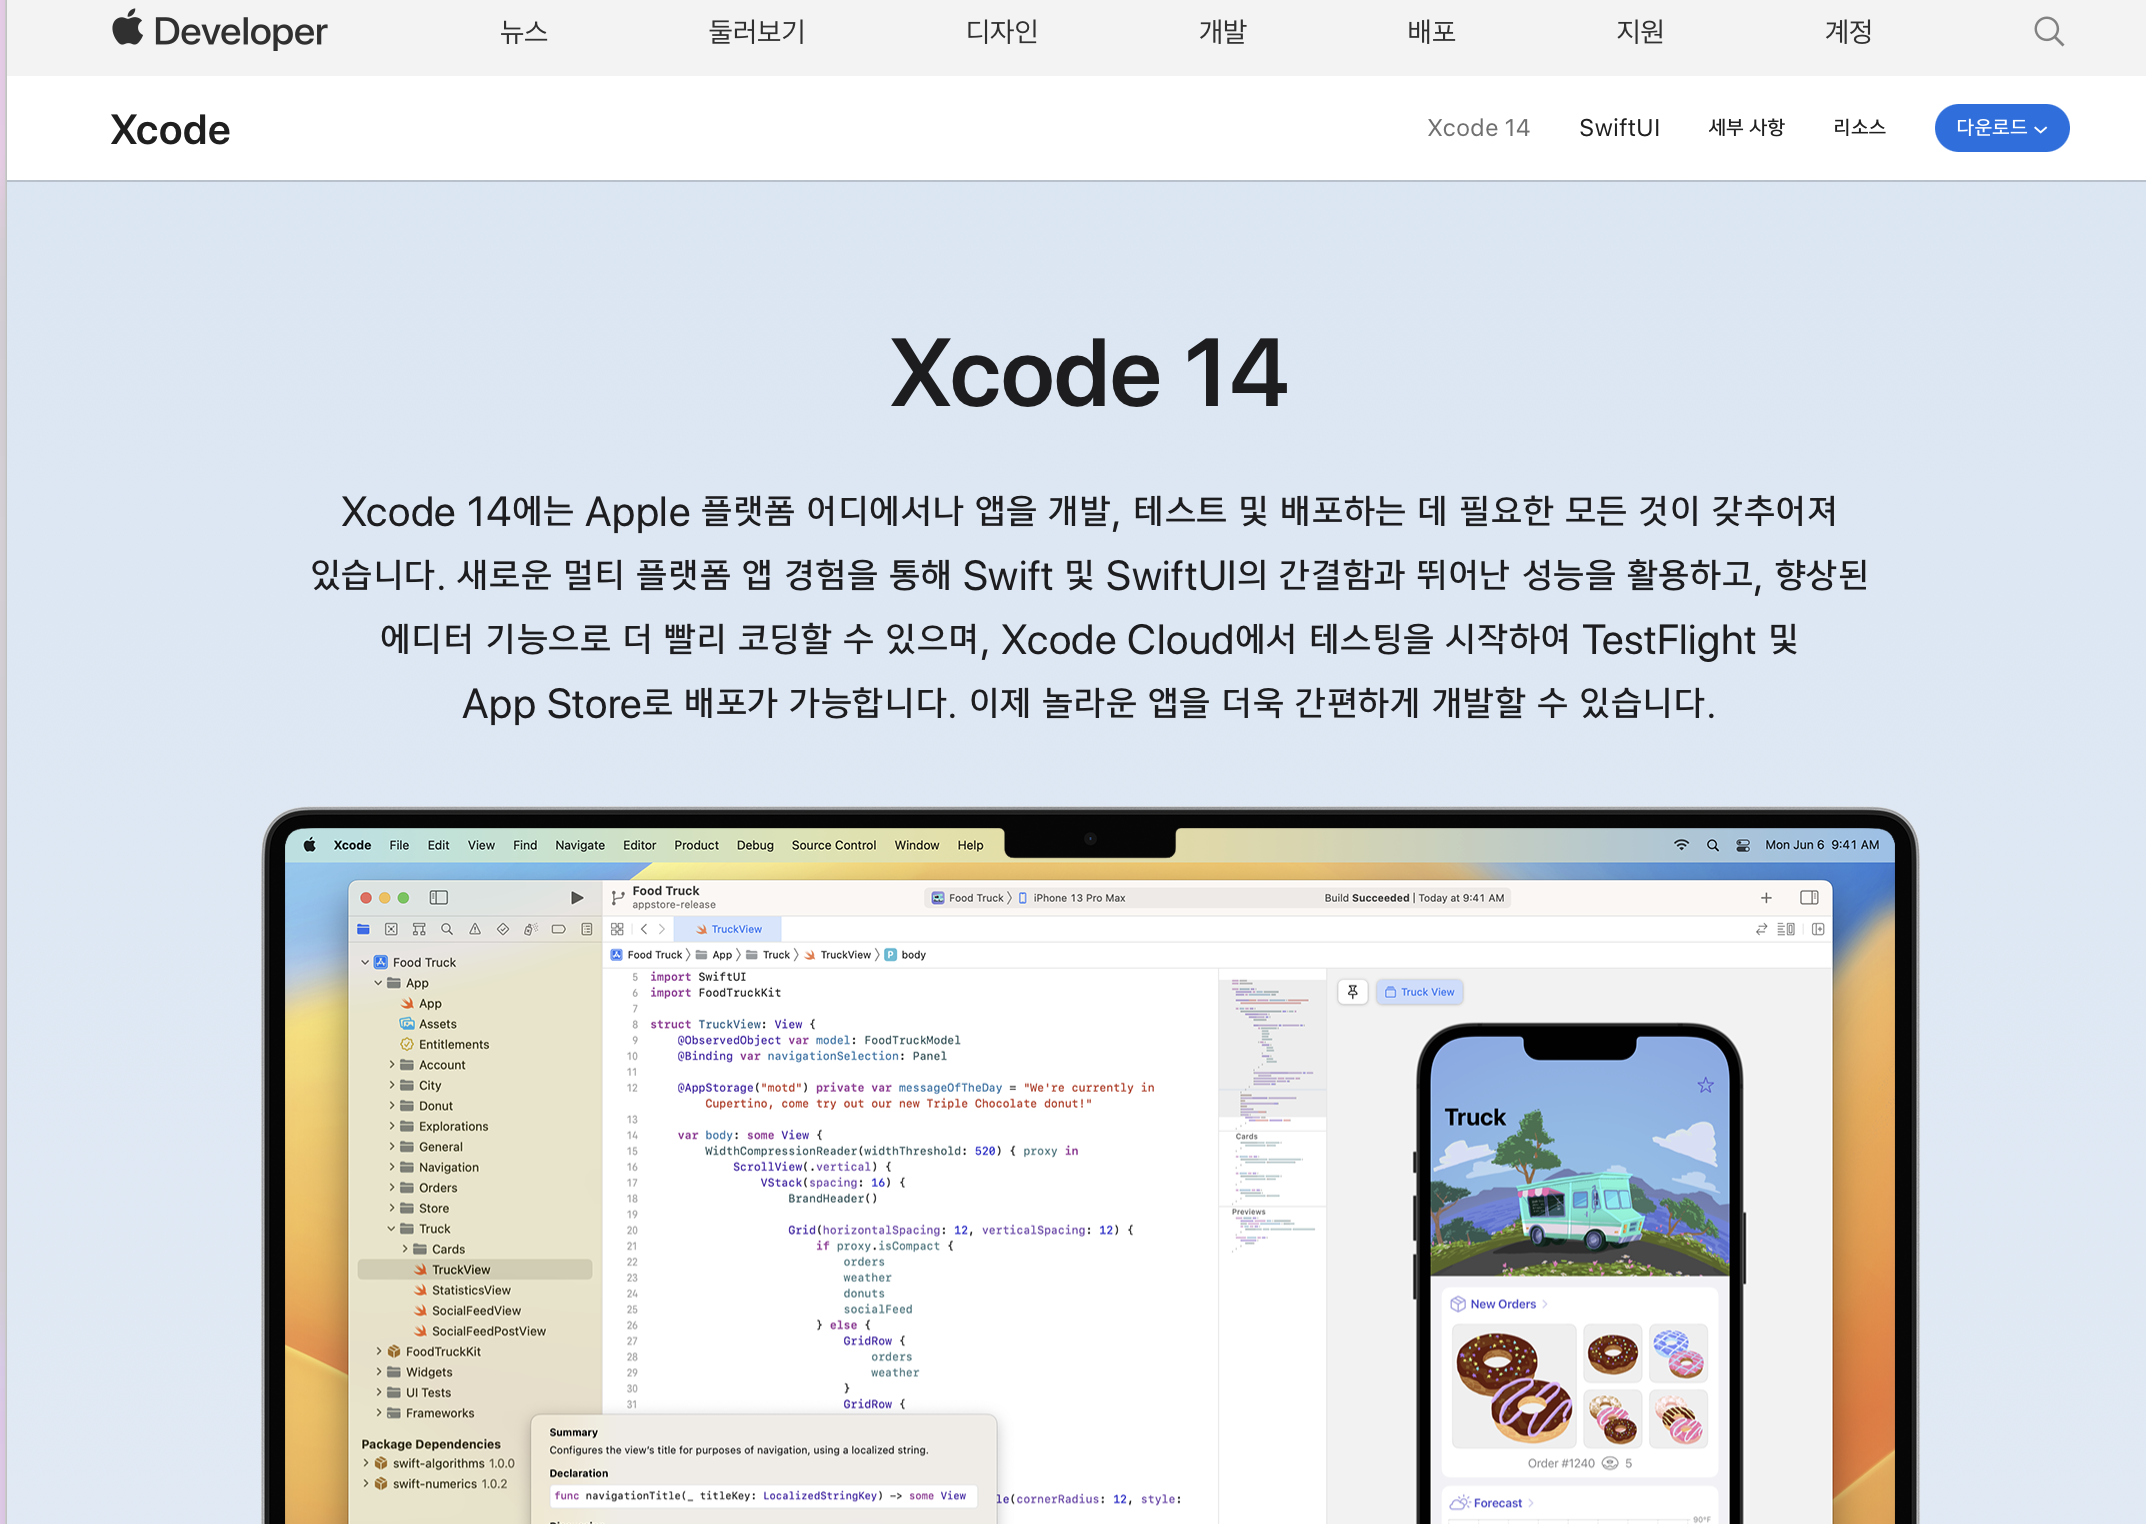The height and width of the screenshot is (1524, 2146).
Task: Switch to the SwiftUI tab
Action: point(1619,128)
